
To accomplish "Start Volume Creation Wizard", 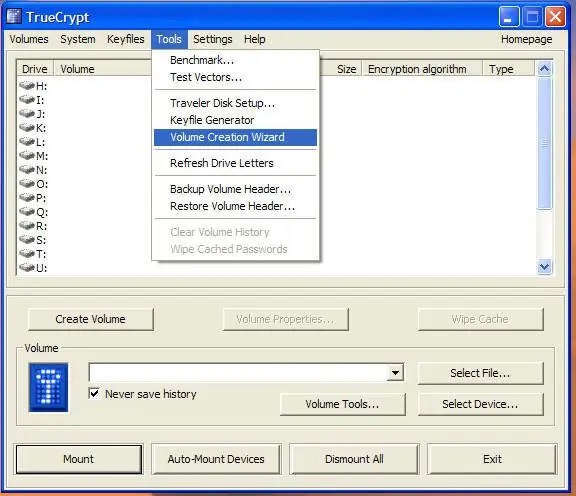I will tap(235, 137).
